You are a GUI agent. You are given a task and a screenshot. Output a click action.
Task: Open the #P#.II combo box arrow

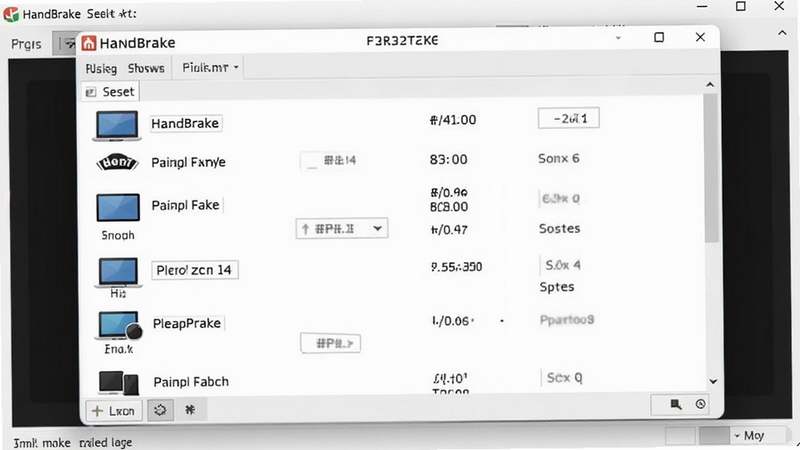378,228
